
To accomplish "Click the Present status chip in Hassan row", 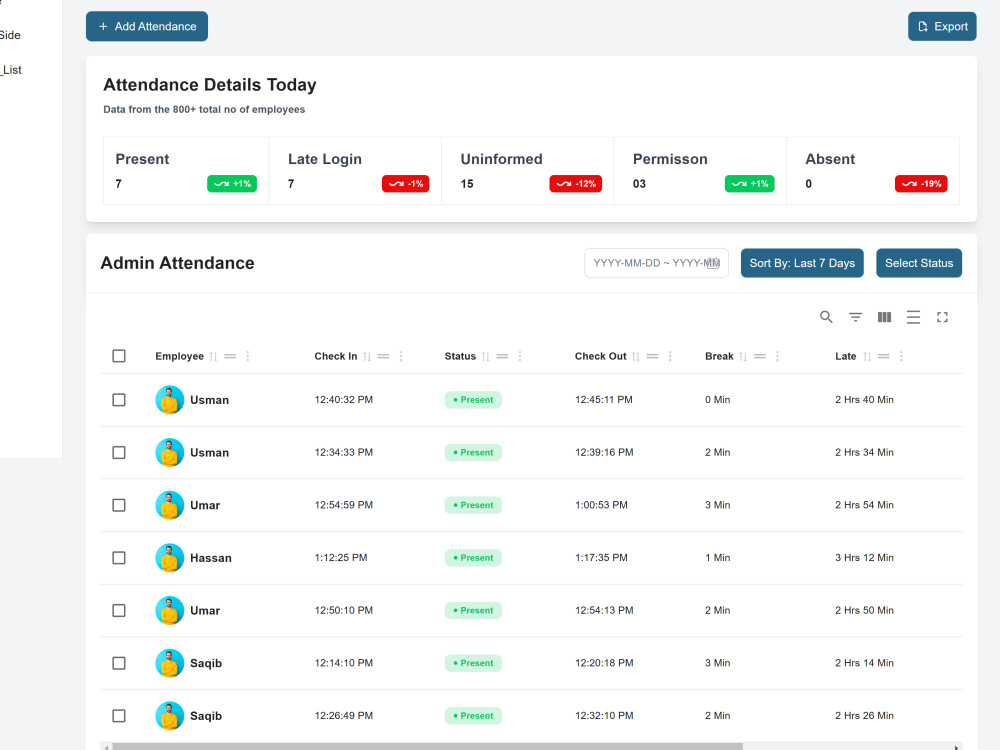I will [x=473, y=558].
